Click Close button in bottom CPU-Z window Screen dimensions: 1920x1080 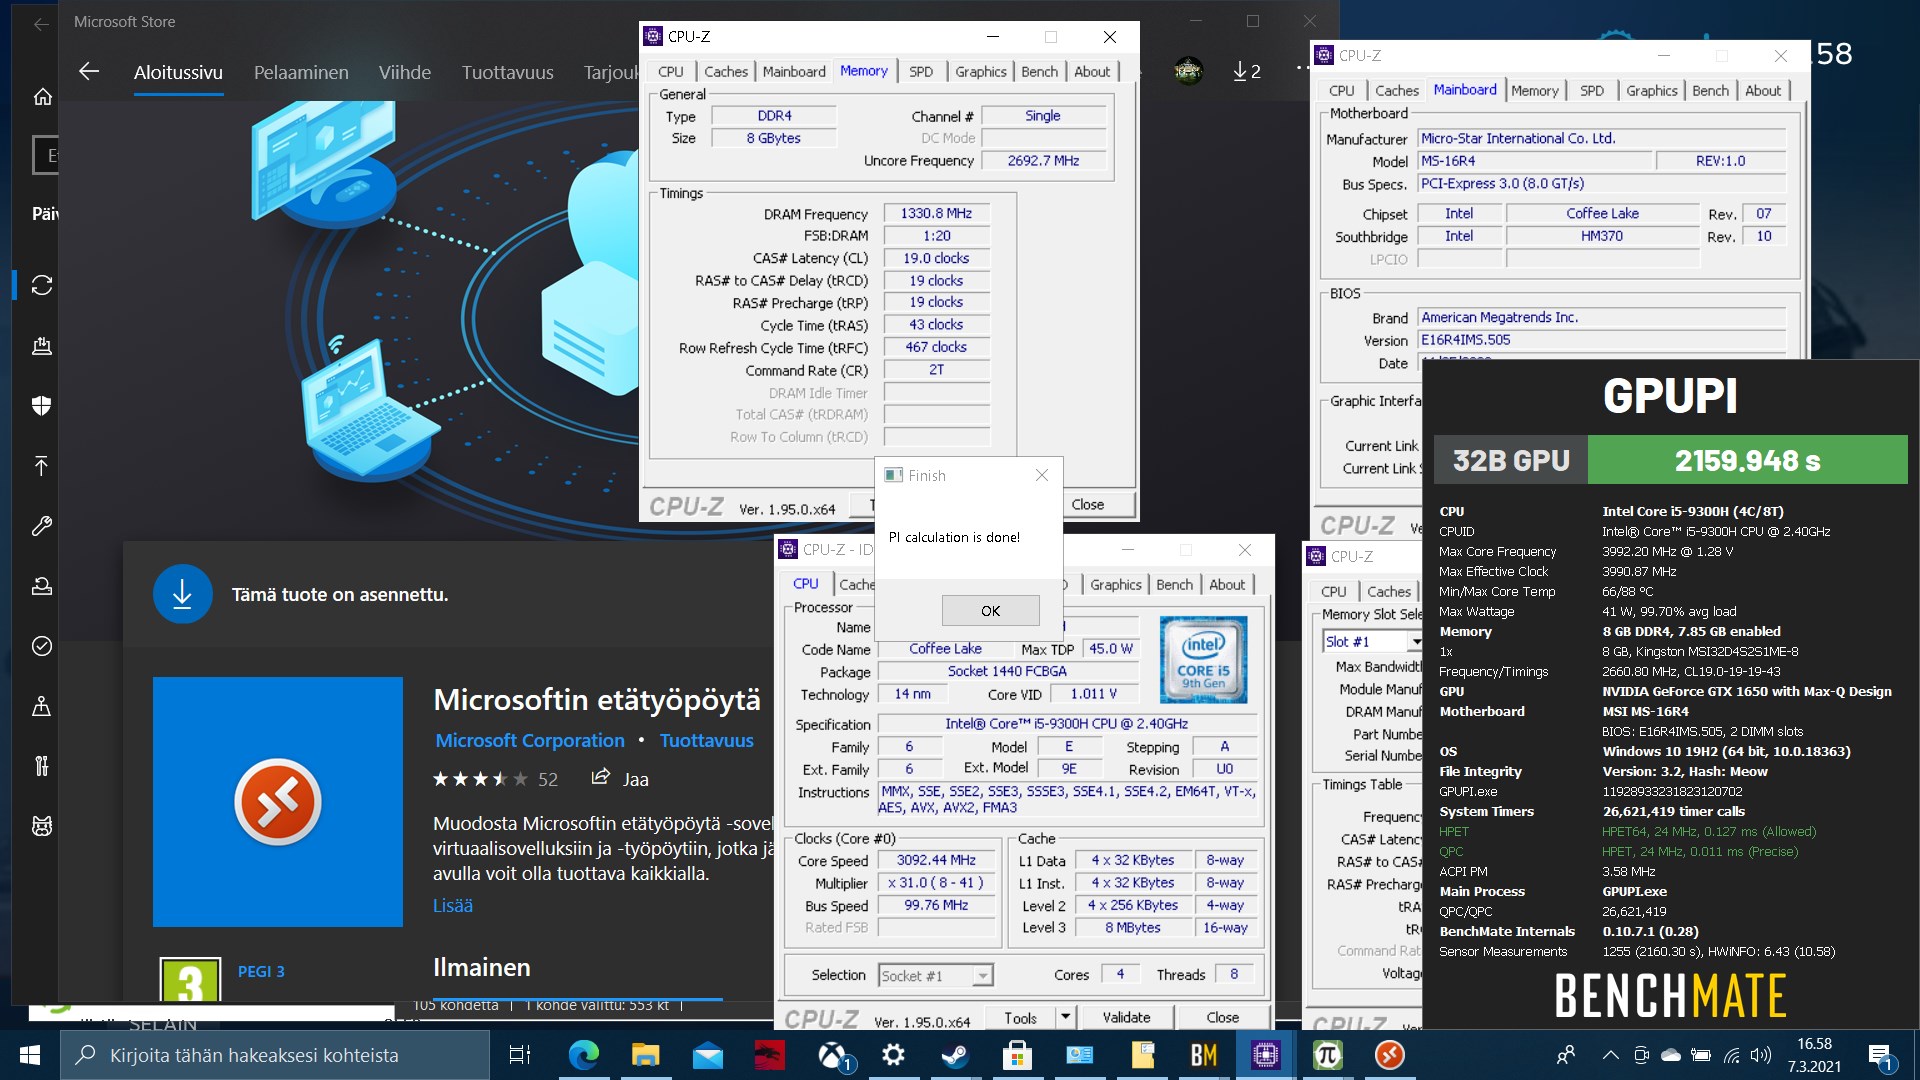point(1222,1017)
